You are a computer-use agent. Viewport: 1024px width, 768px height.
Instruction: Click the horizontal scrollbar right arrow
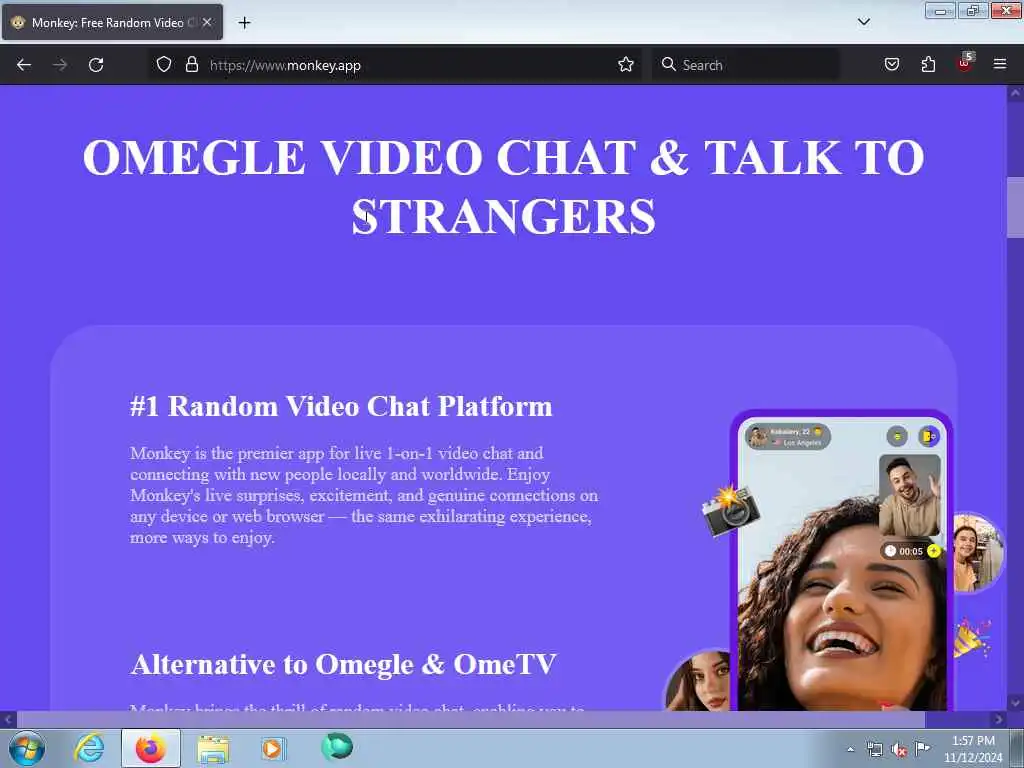click(999, 720)
